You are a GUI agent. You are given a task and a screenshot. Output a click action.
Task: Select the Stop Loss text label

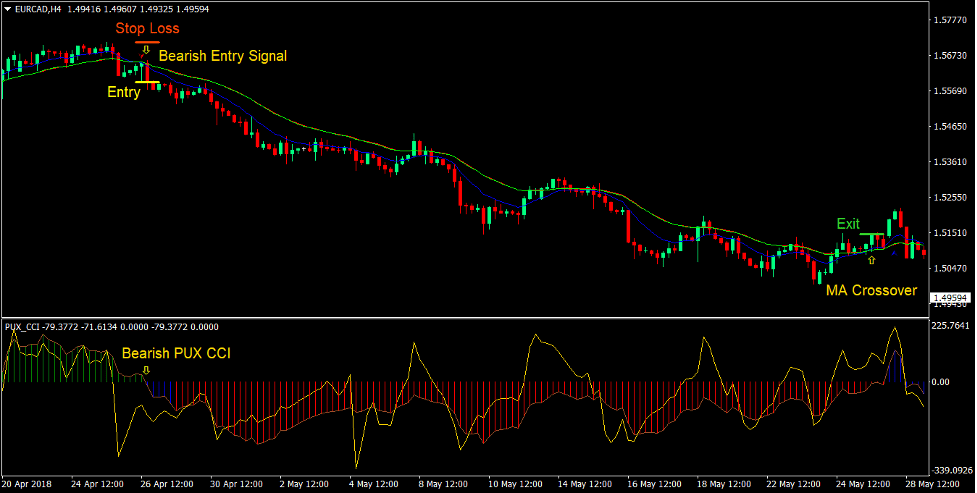(x=148, y=28)
